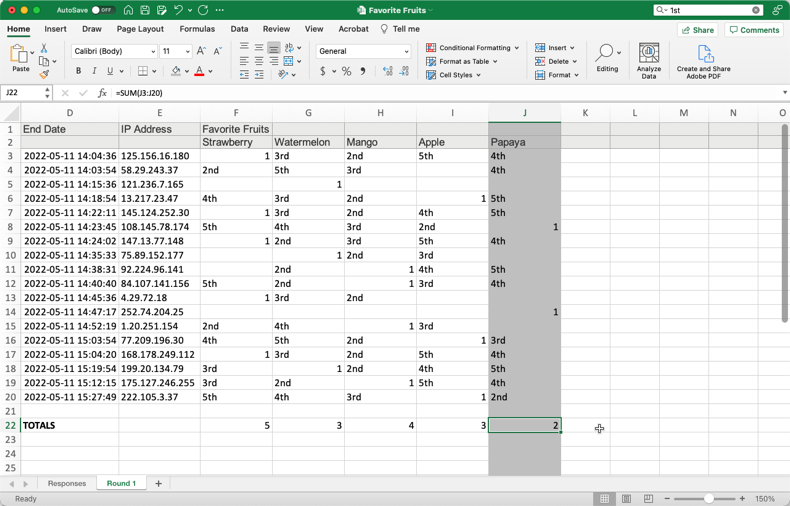Screen dimensions: 790x506
Task: Toggle Italic formatting
Action: click(94, 71)
